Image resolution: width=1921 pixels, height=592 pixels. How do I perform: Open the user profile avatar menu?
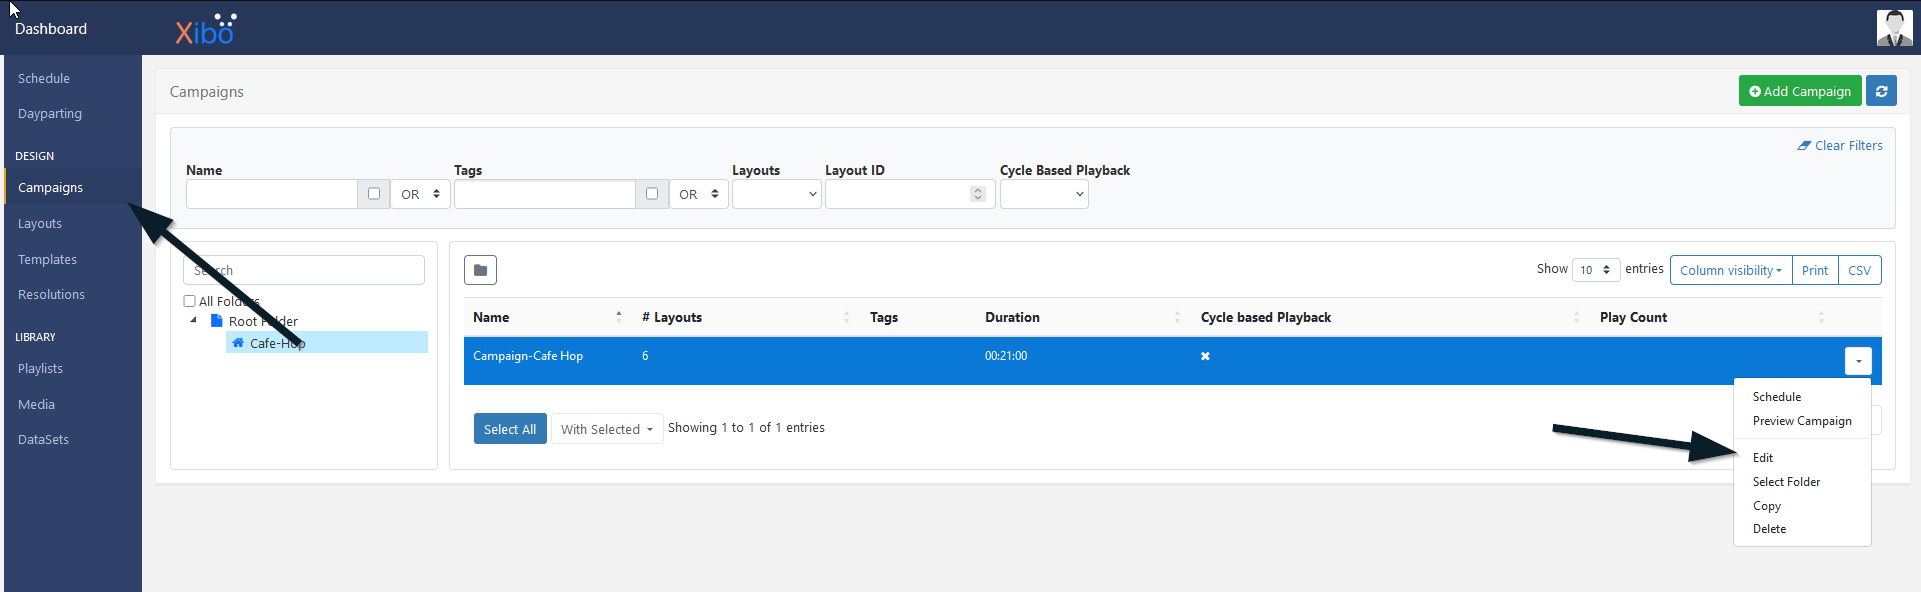(x=1894, y=28)
